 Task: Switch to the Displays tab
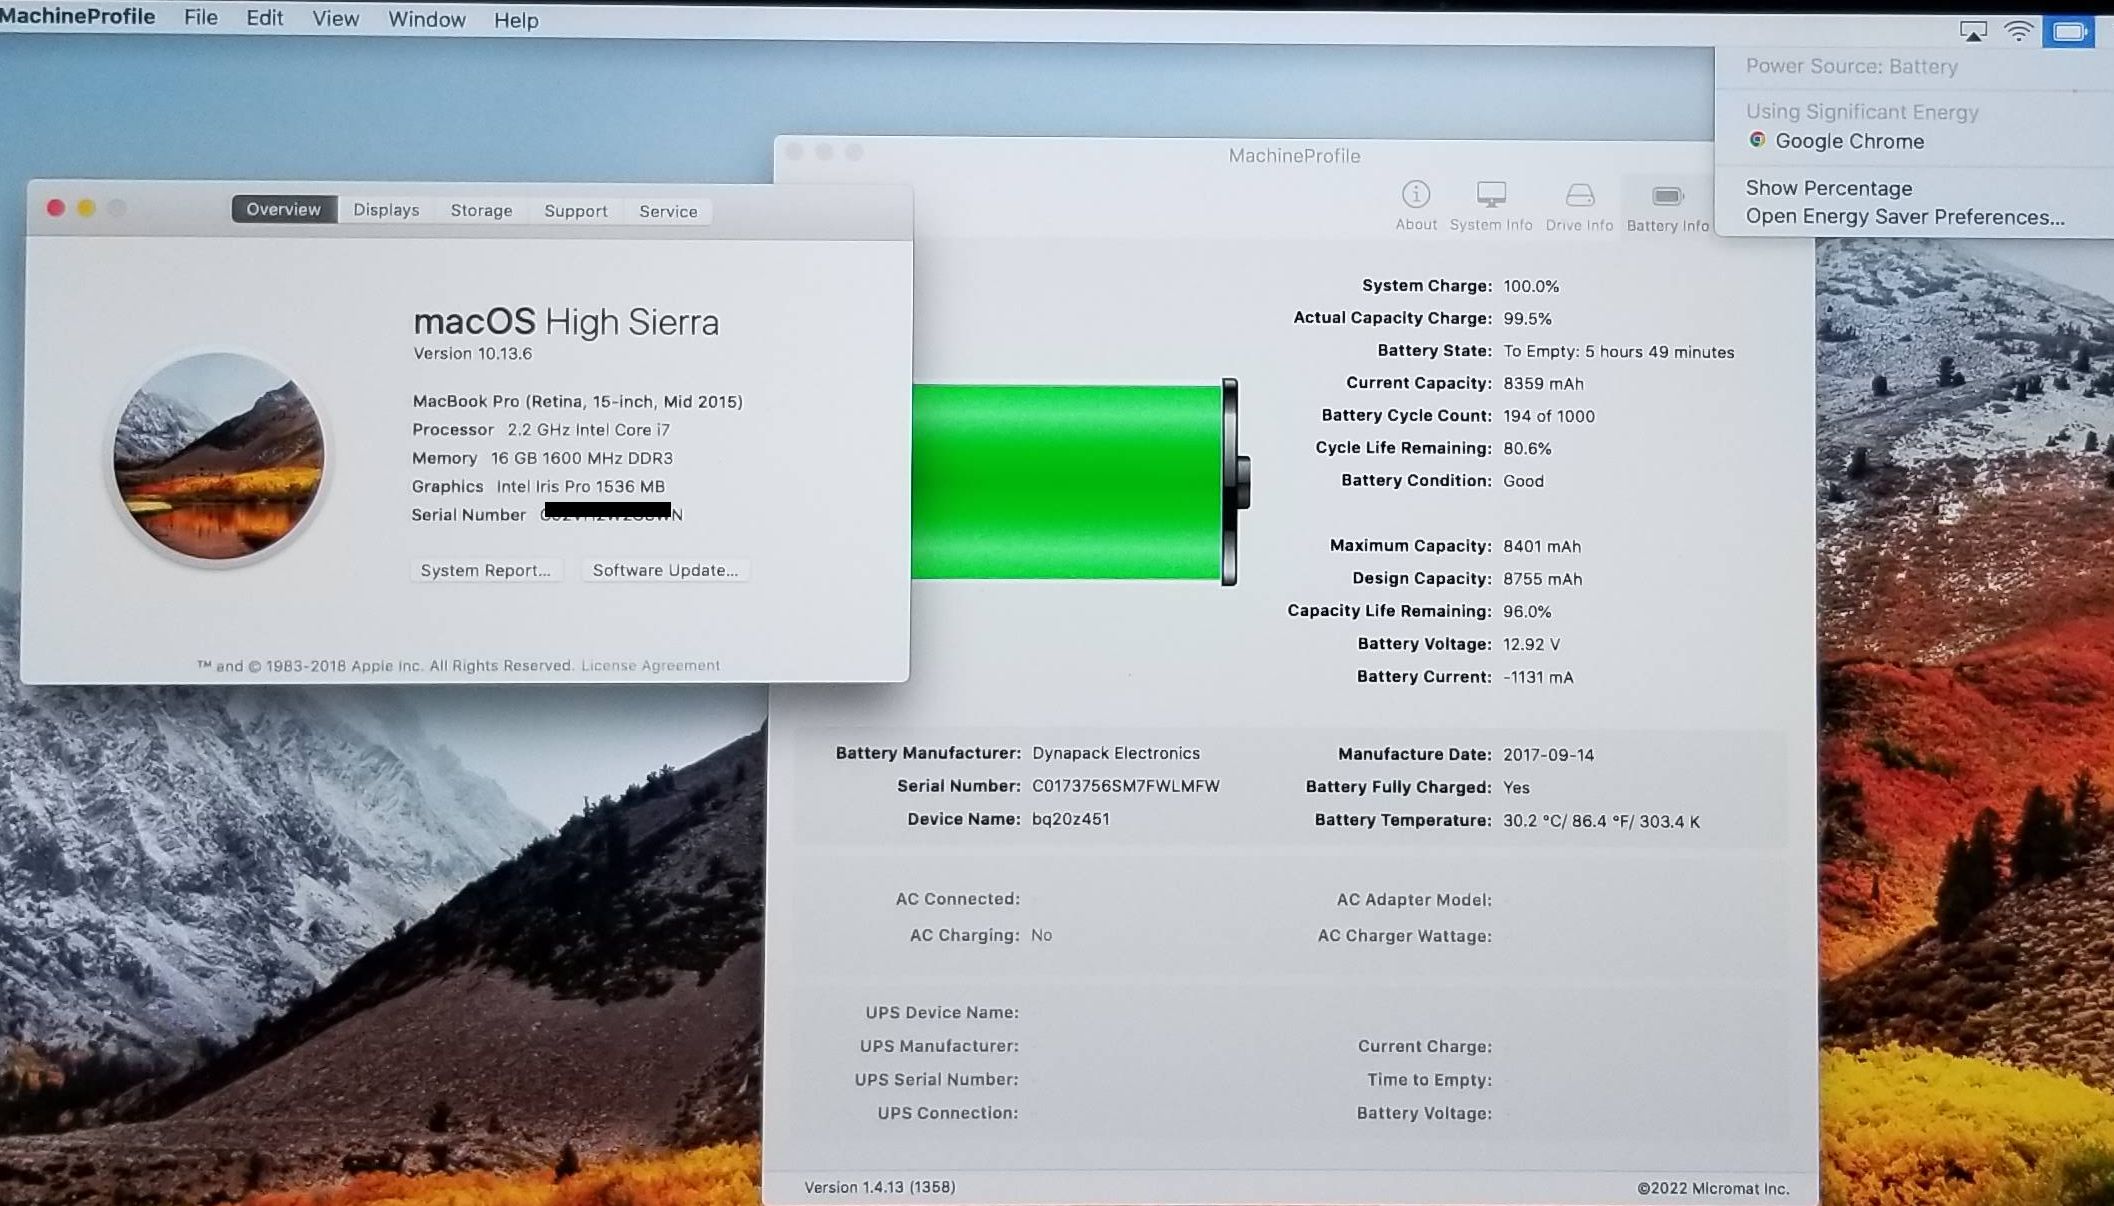[386, 210]
